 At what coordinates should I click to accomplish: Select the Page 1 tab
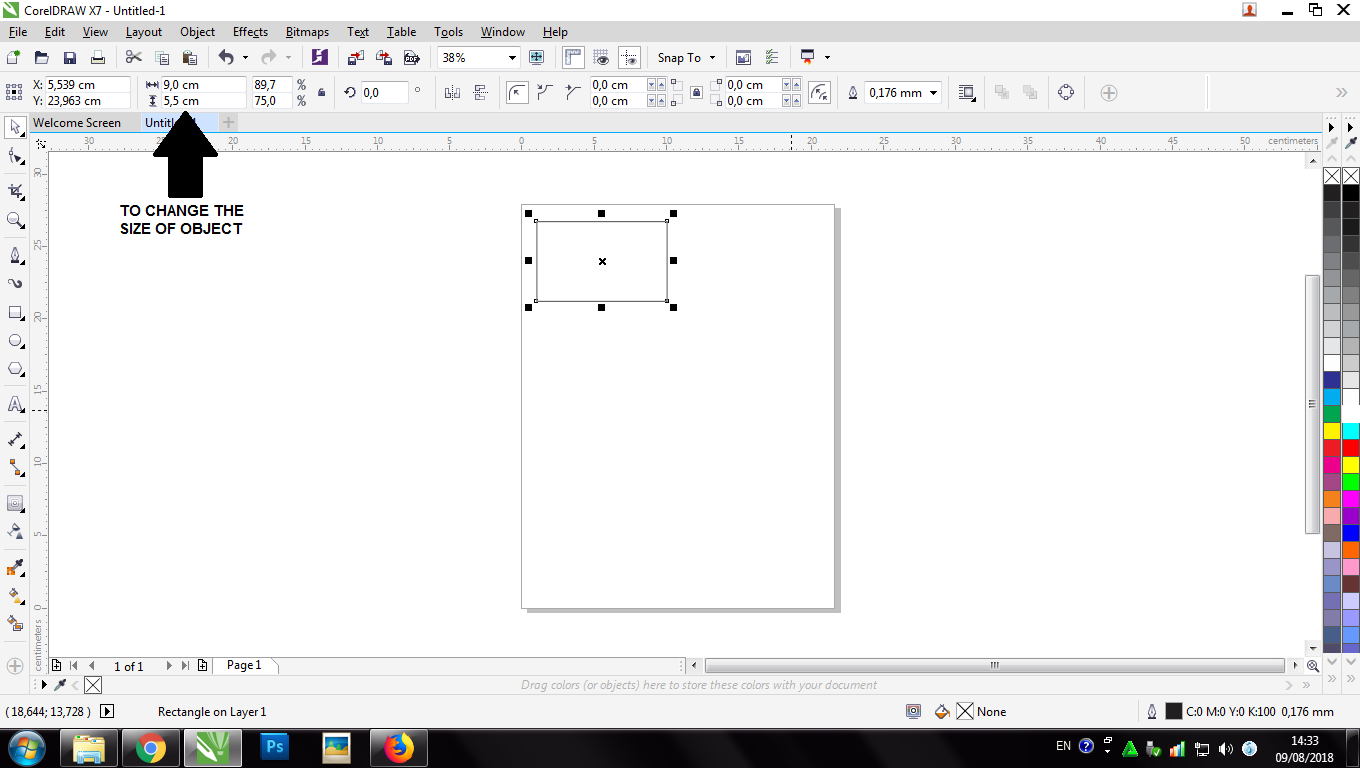click(244, 665)
